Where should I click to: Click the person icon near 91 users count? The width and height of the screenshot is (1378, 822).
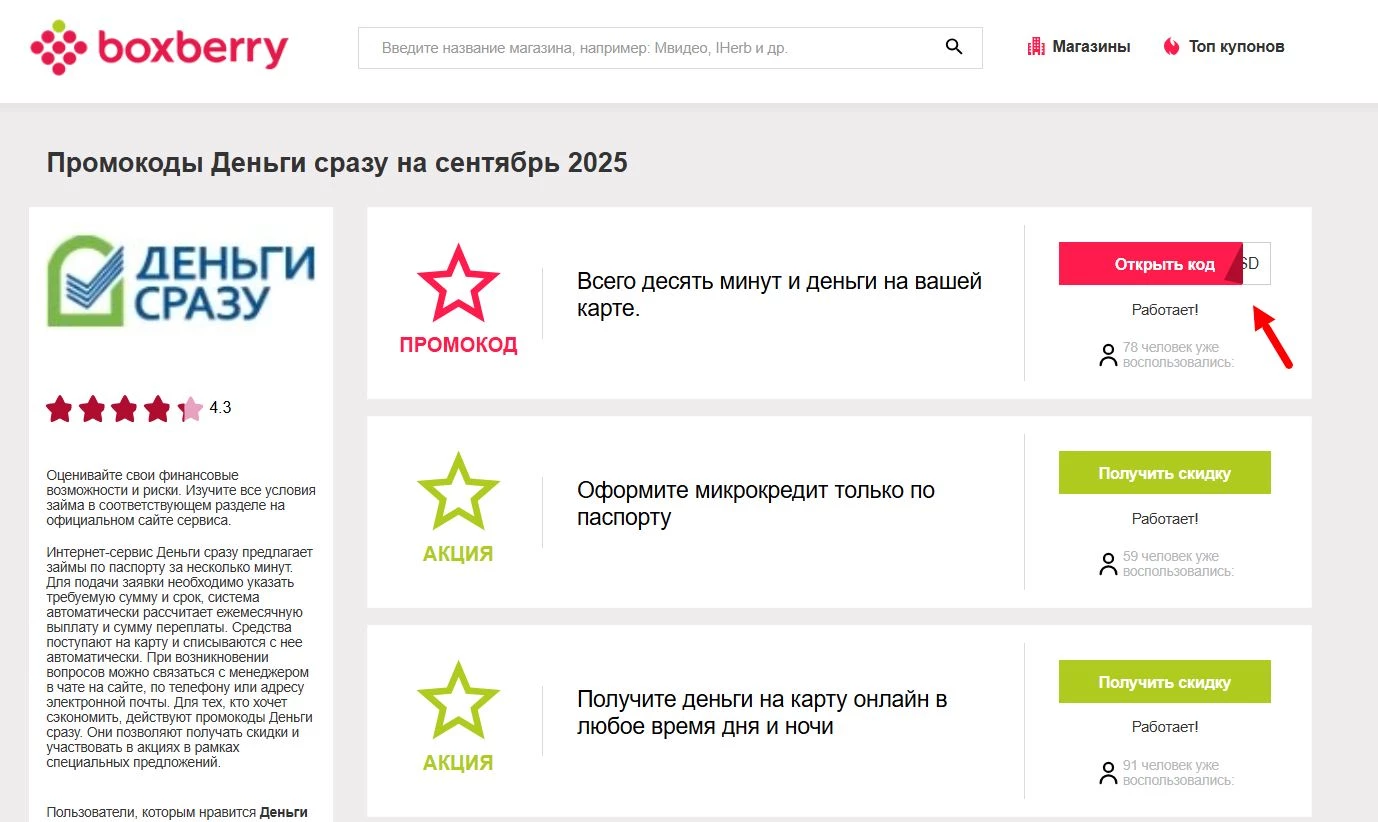pos(1107,771)
